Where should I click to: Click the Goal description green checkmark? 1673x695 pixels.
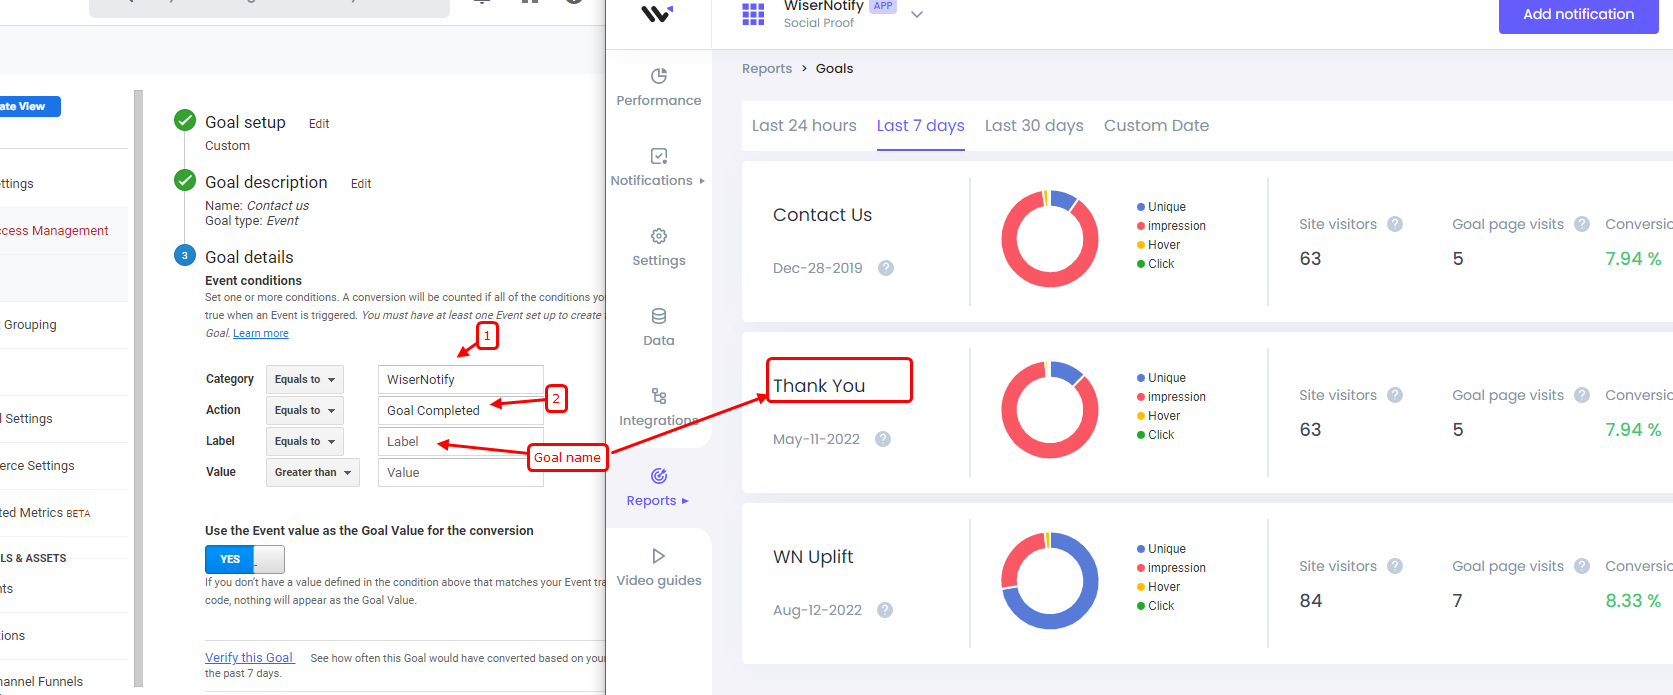coord(185,180)
